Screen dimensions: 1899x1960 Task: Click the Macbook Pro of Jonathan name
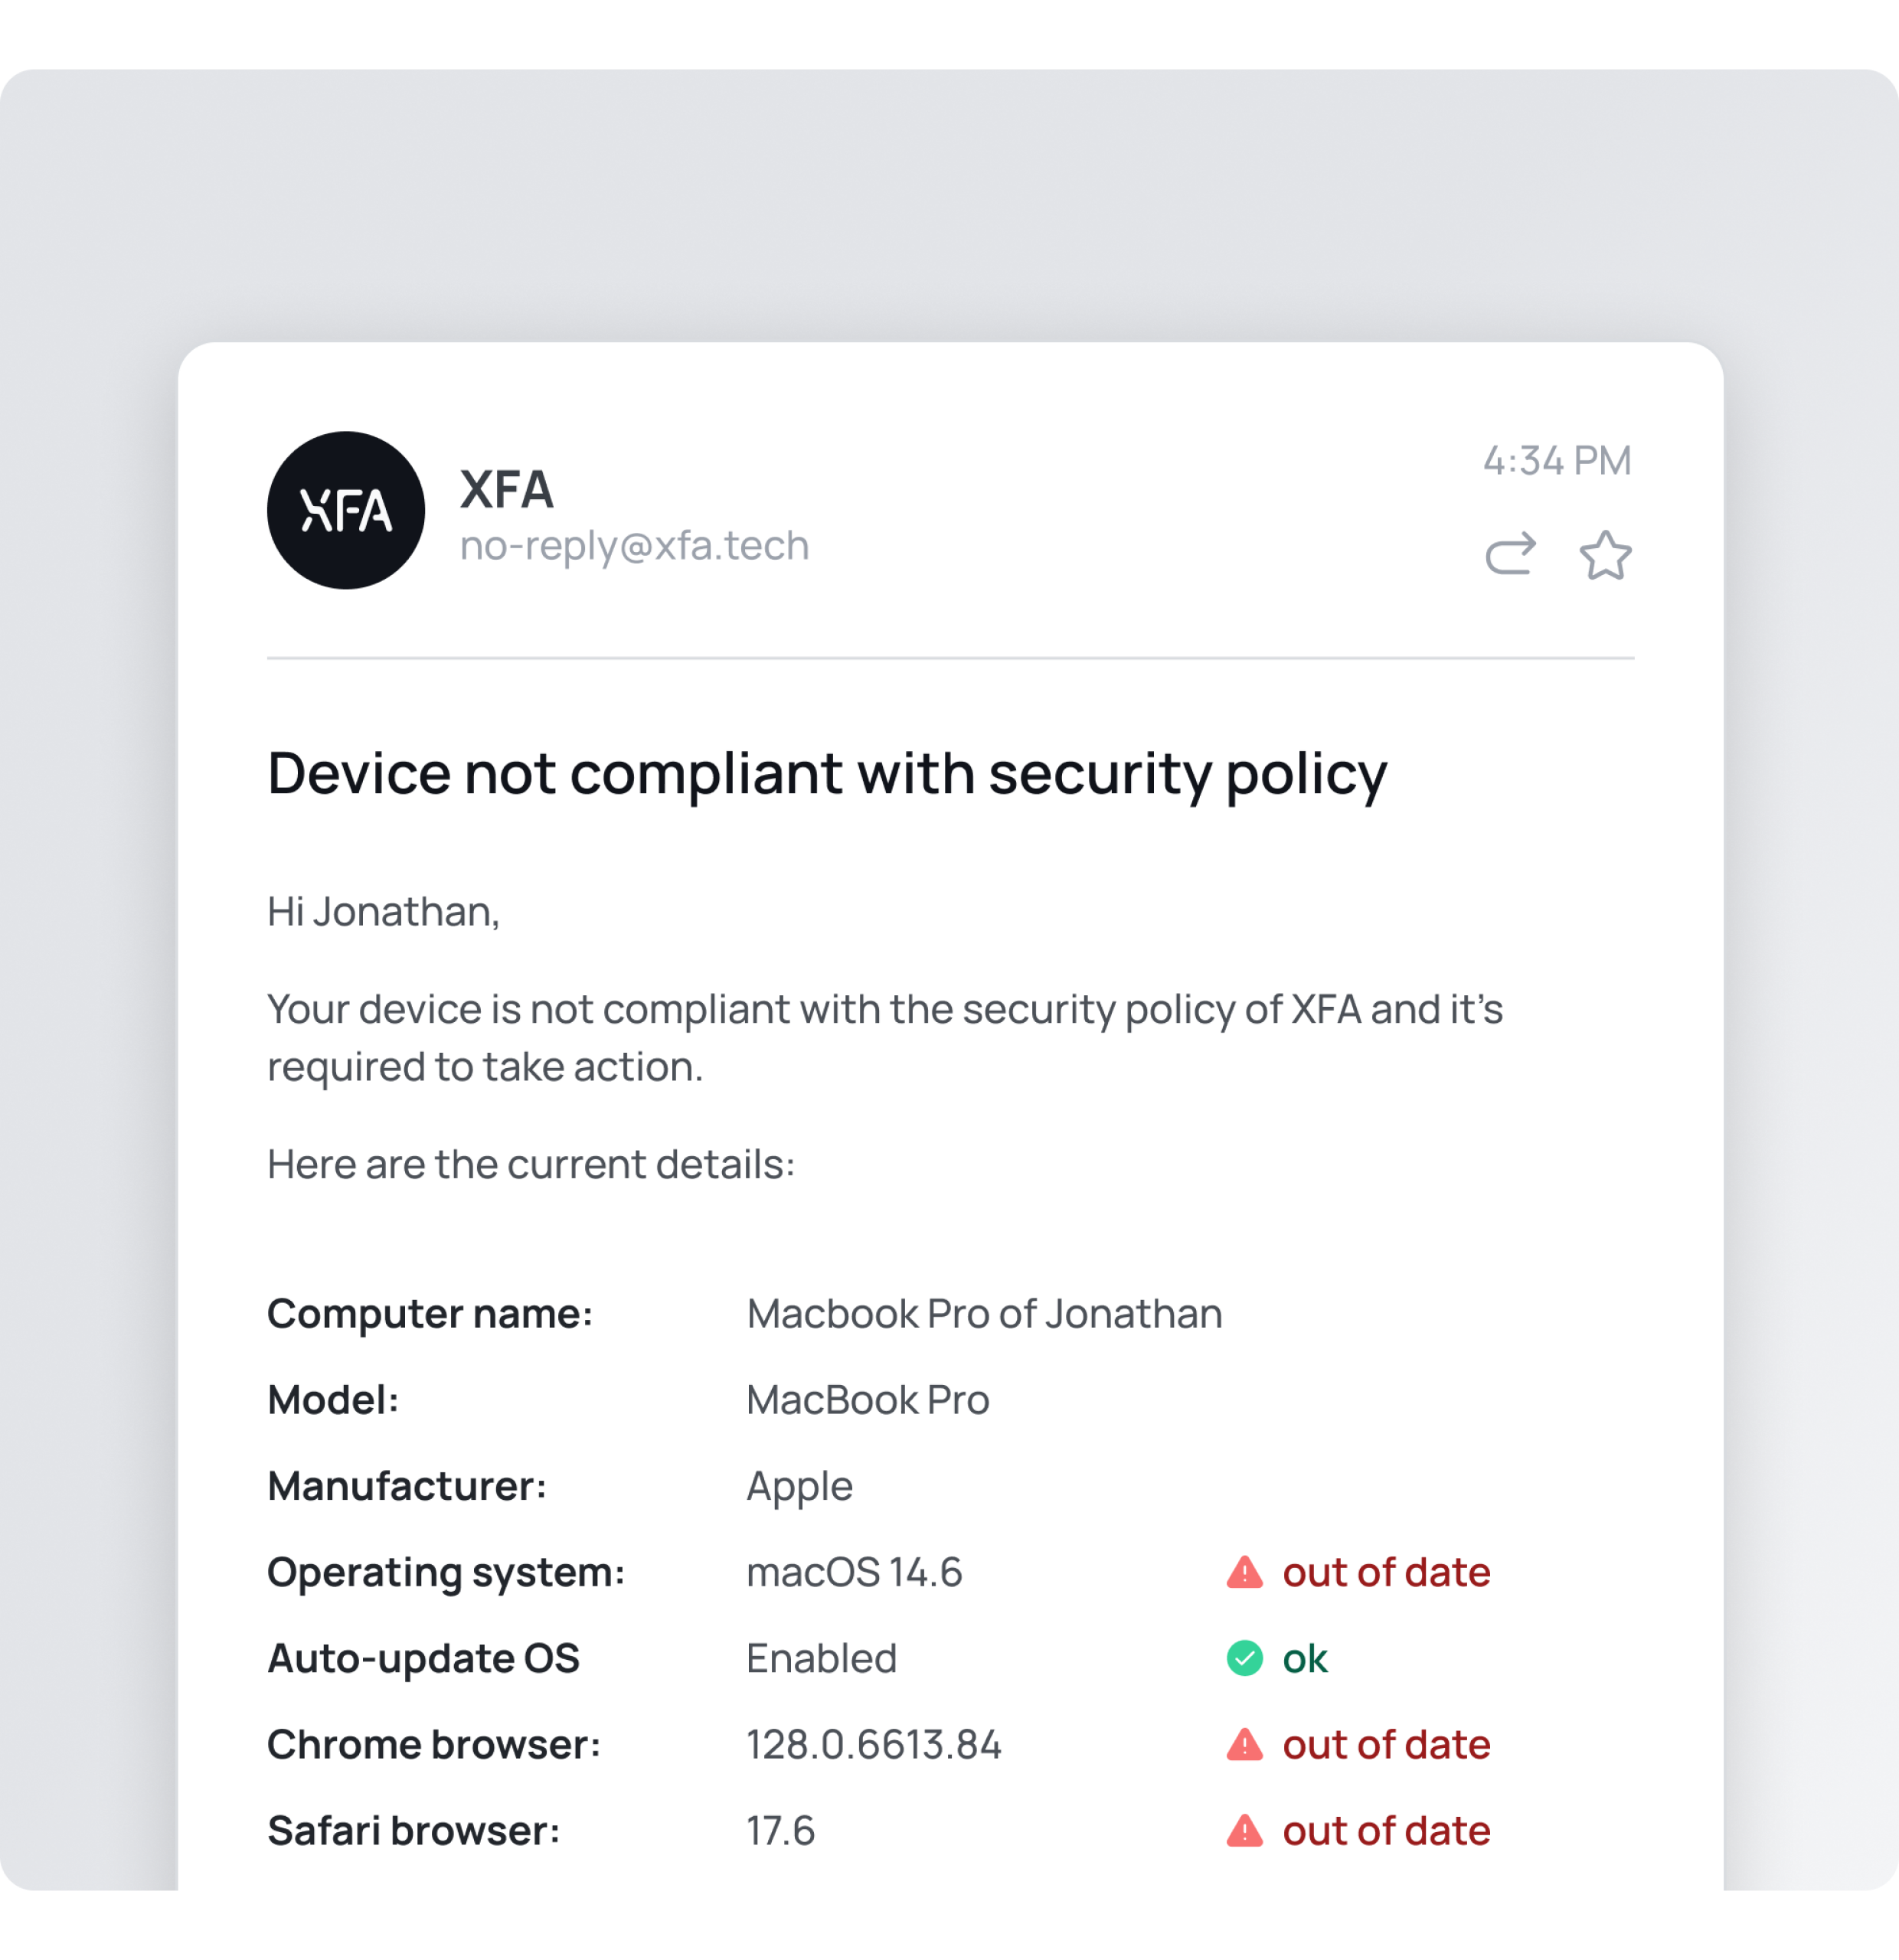[x=984, y=1313]
